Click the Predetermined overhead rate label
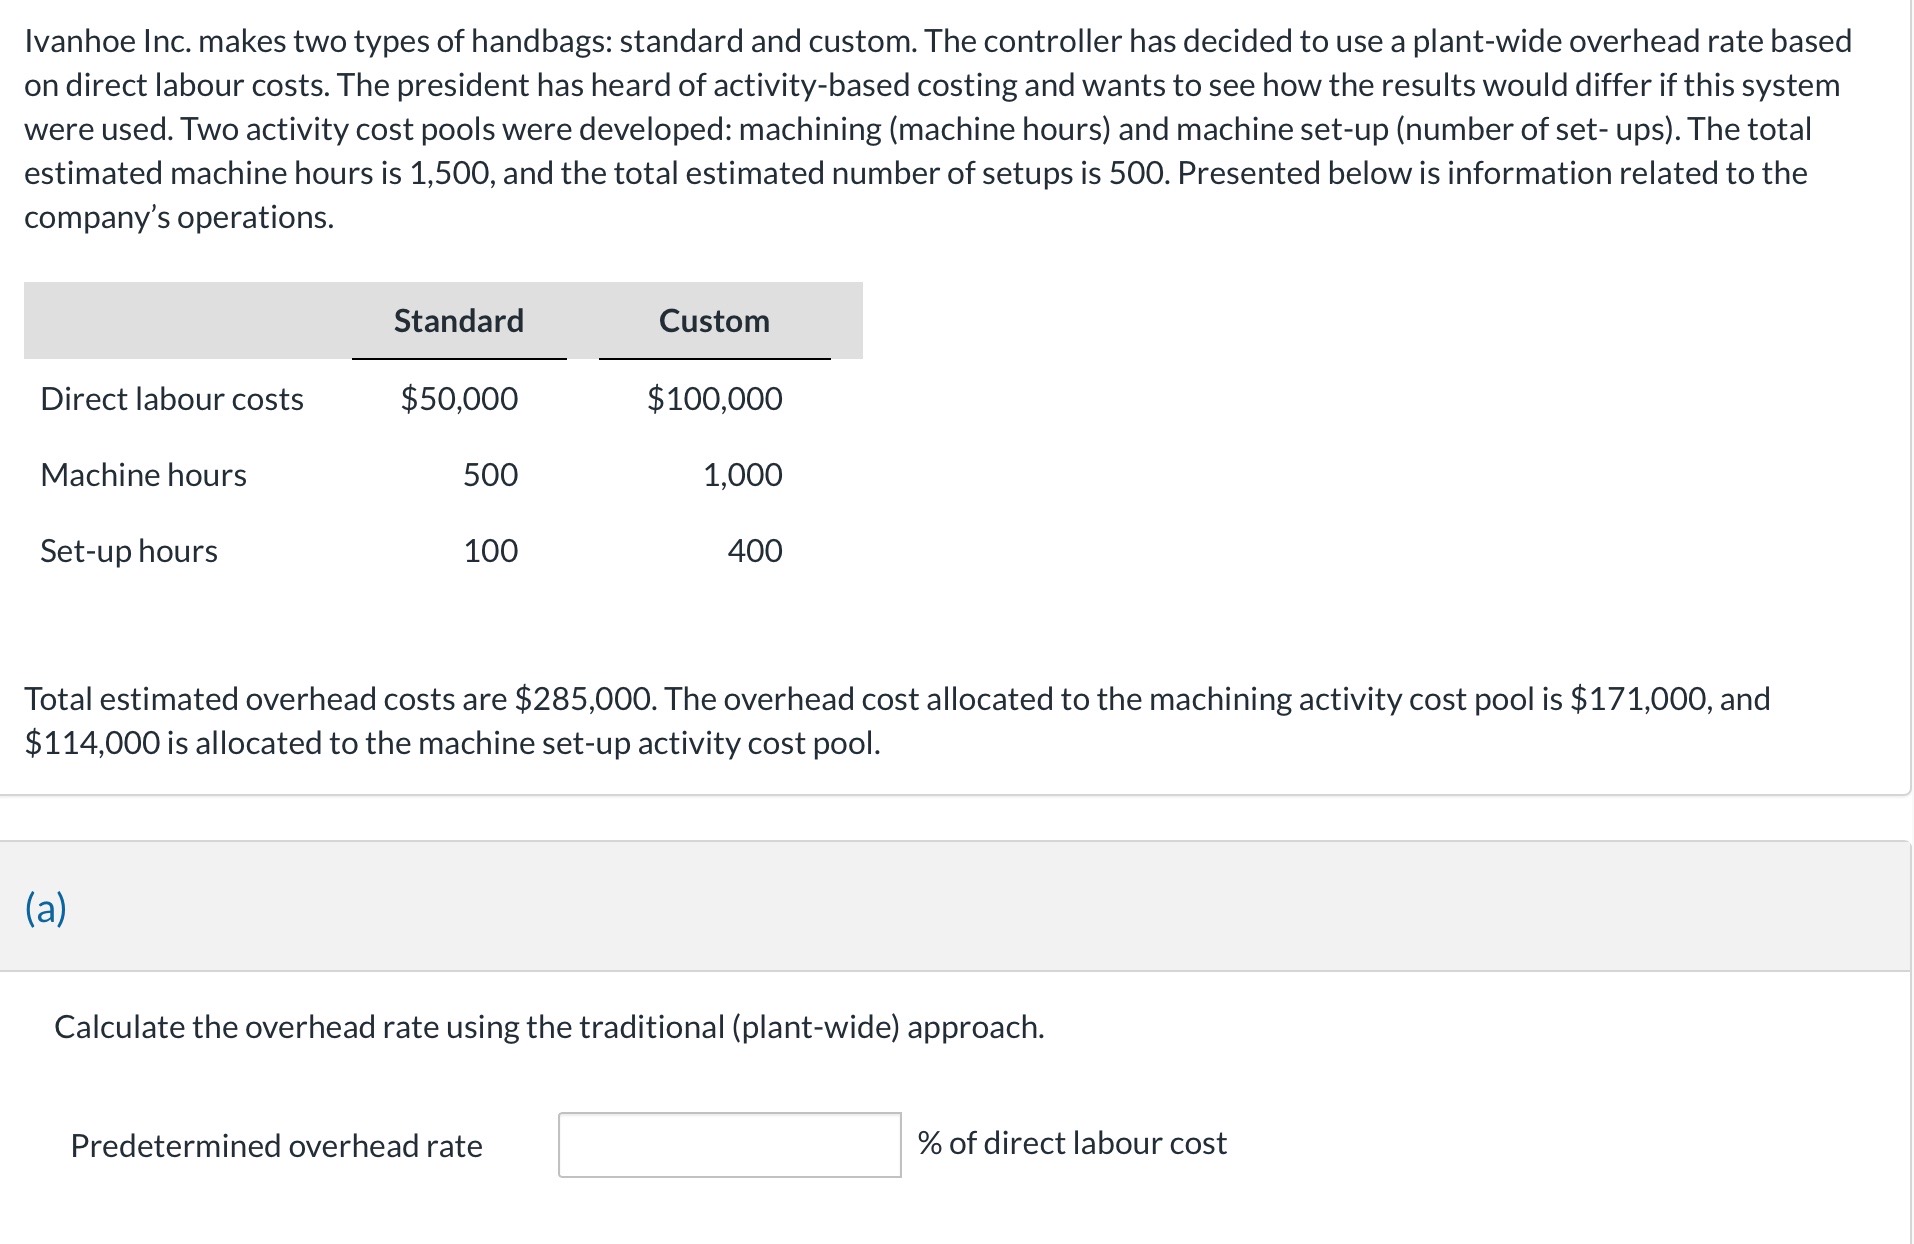The height and width of the screenshot is (1244, 1914). [276, 1146]
